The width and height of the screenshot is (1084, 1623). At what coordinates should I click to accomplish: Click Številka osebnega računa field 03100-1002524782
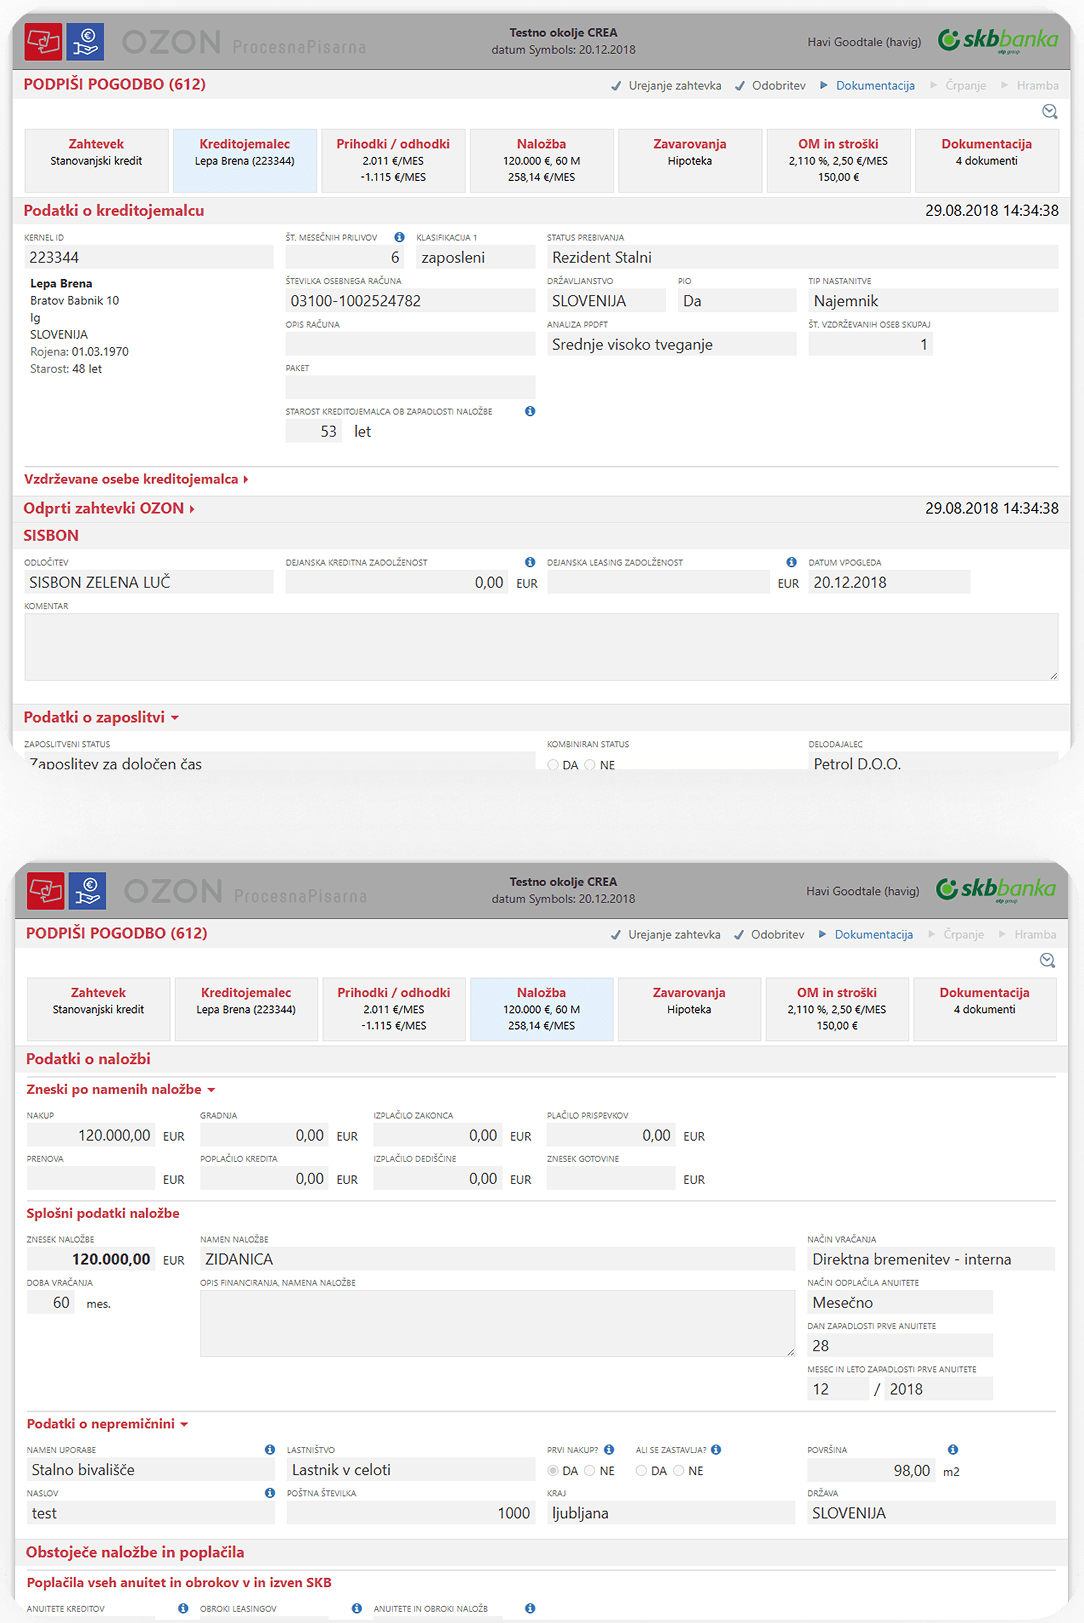(x=411, y=301)
